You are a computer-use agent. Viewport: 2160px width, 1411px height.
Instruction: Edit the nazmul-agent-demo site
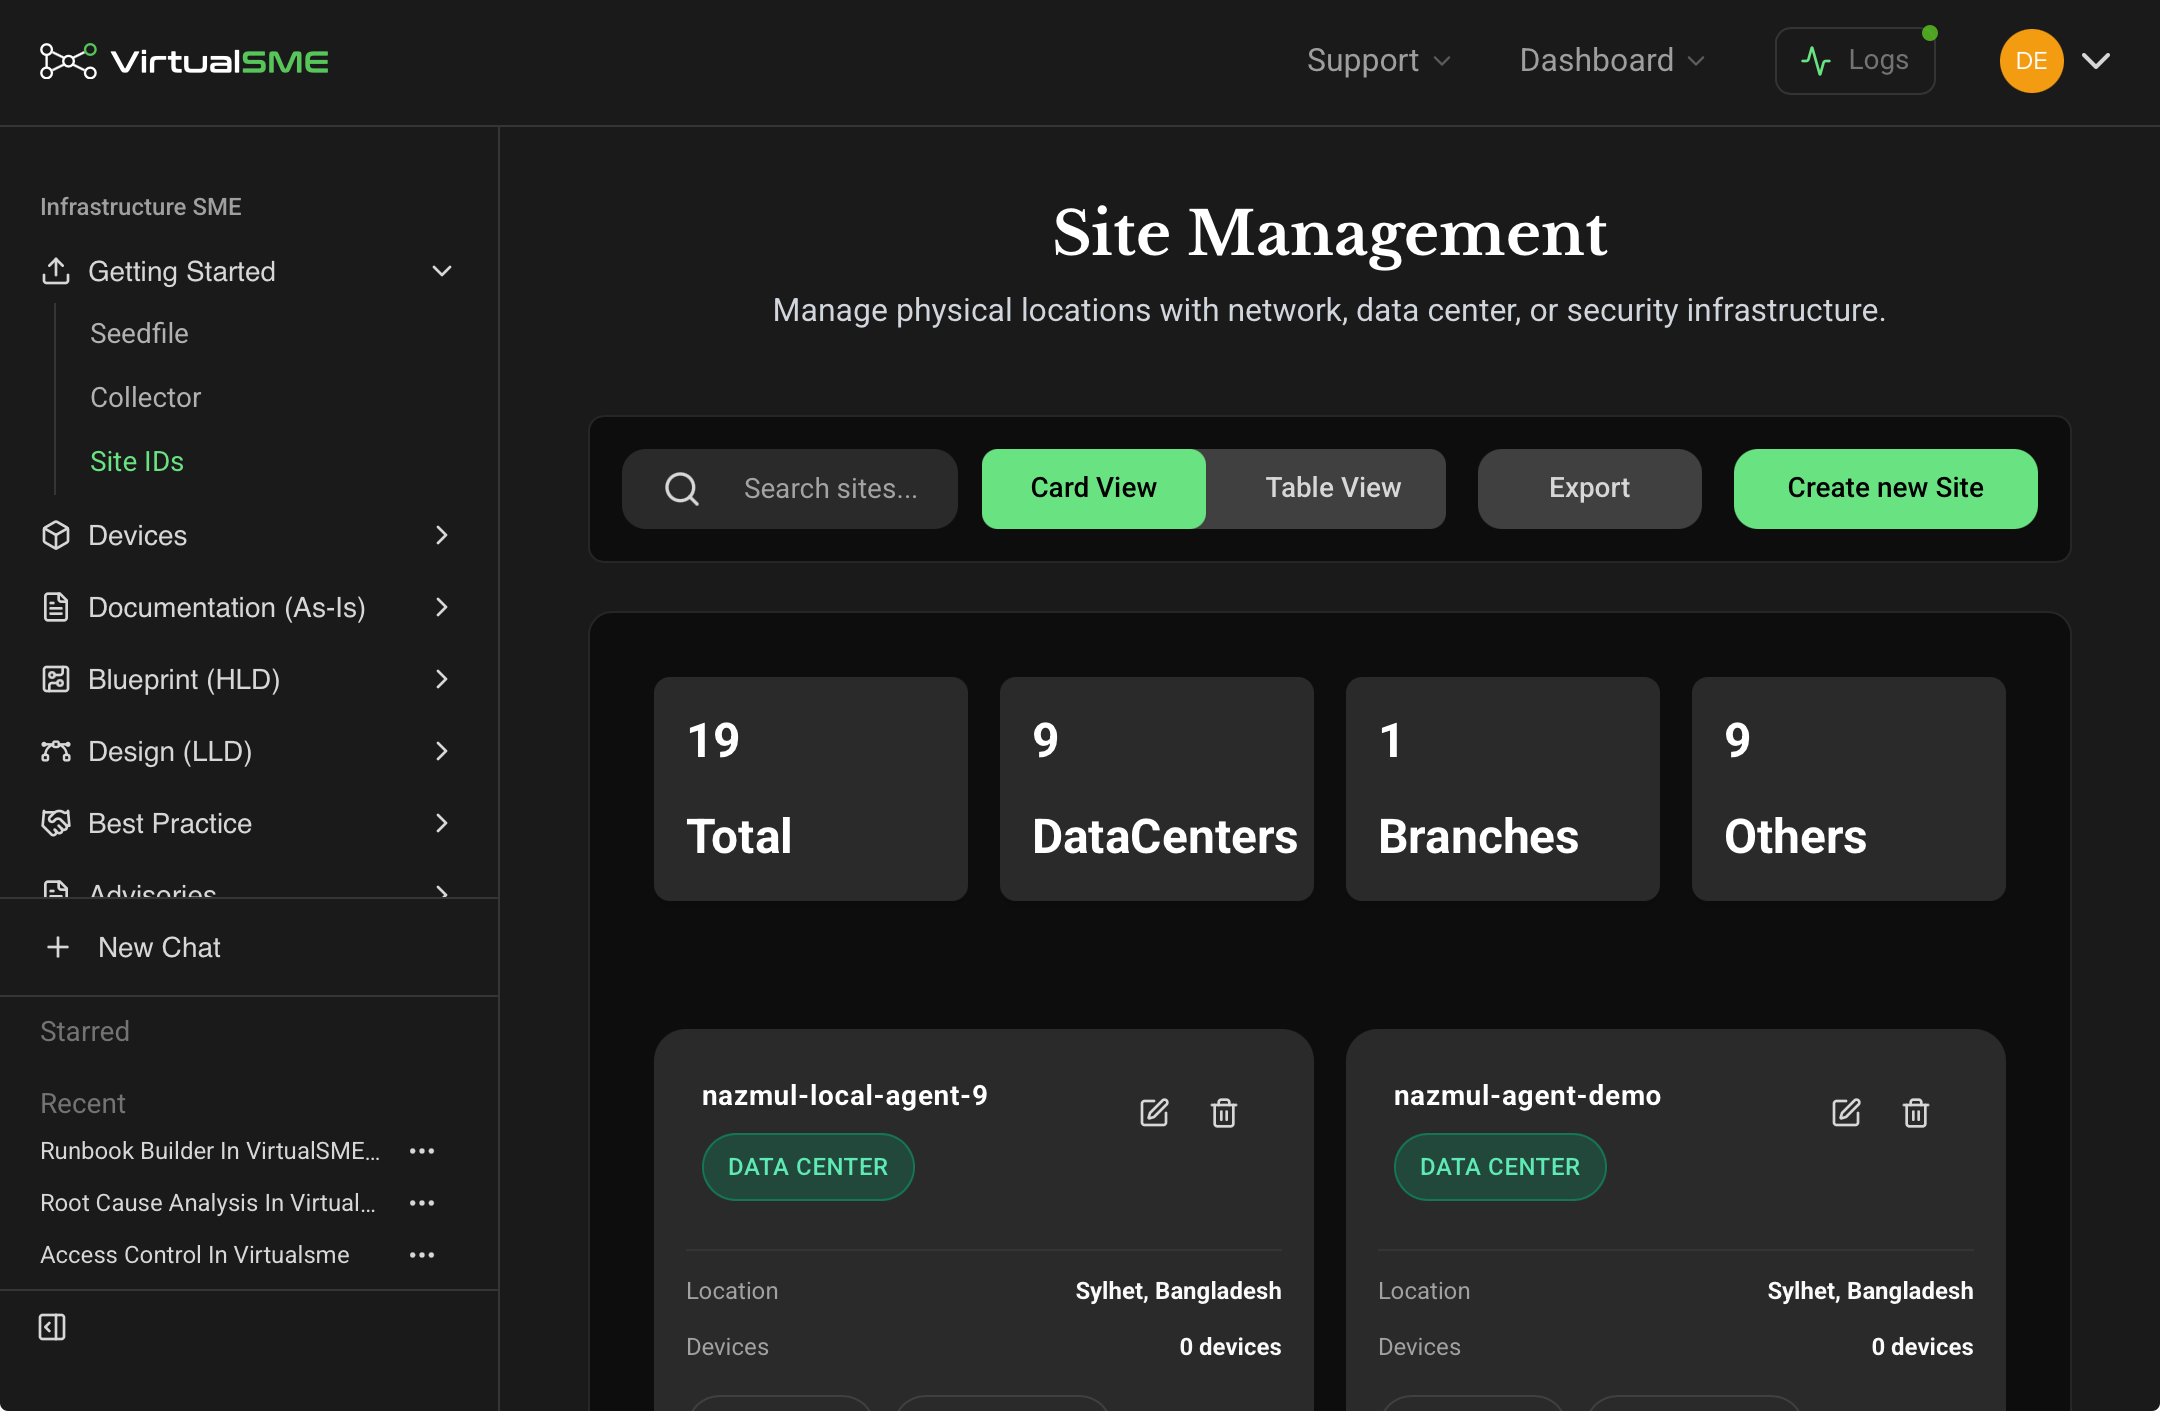pyautogui.click(x=1846, y=1113)
